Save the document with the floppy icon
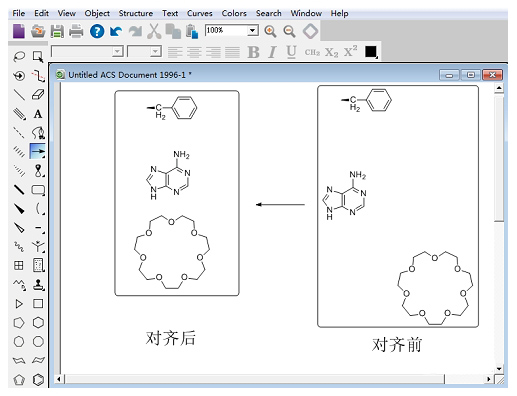The image size is (517, 396). point(57,31)
